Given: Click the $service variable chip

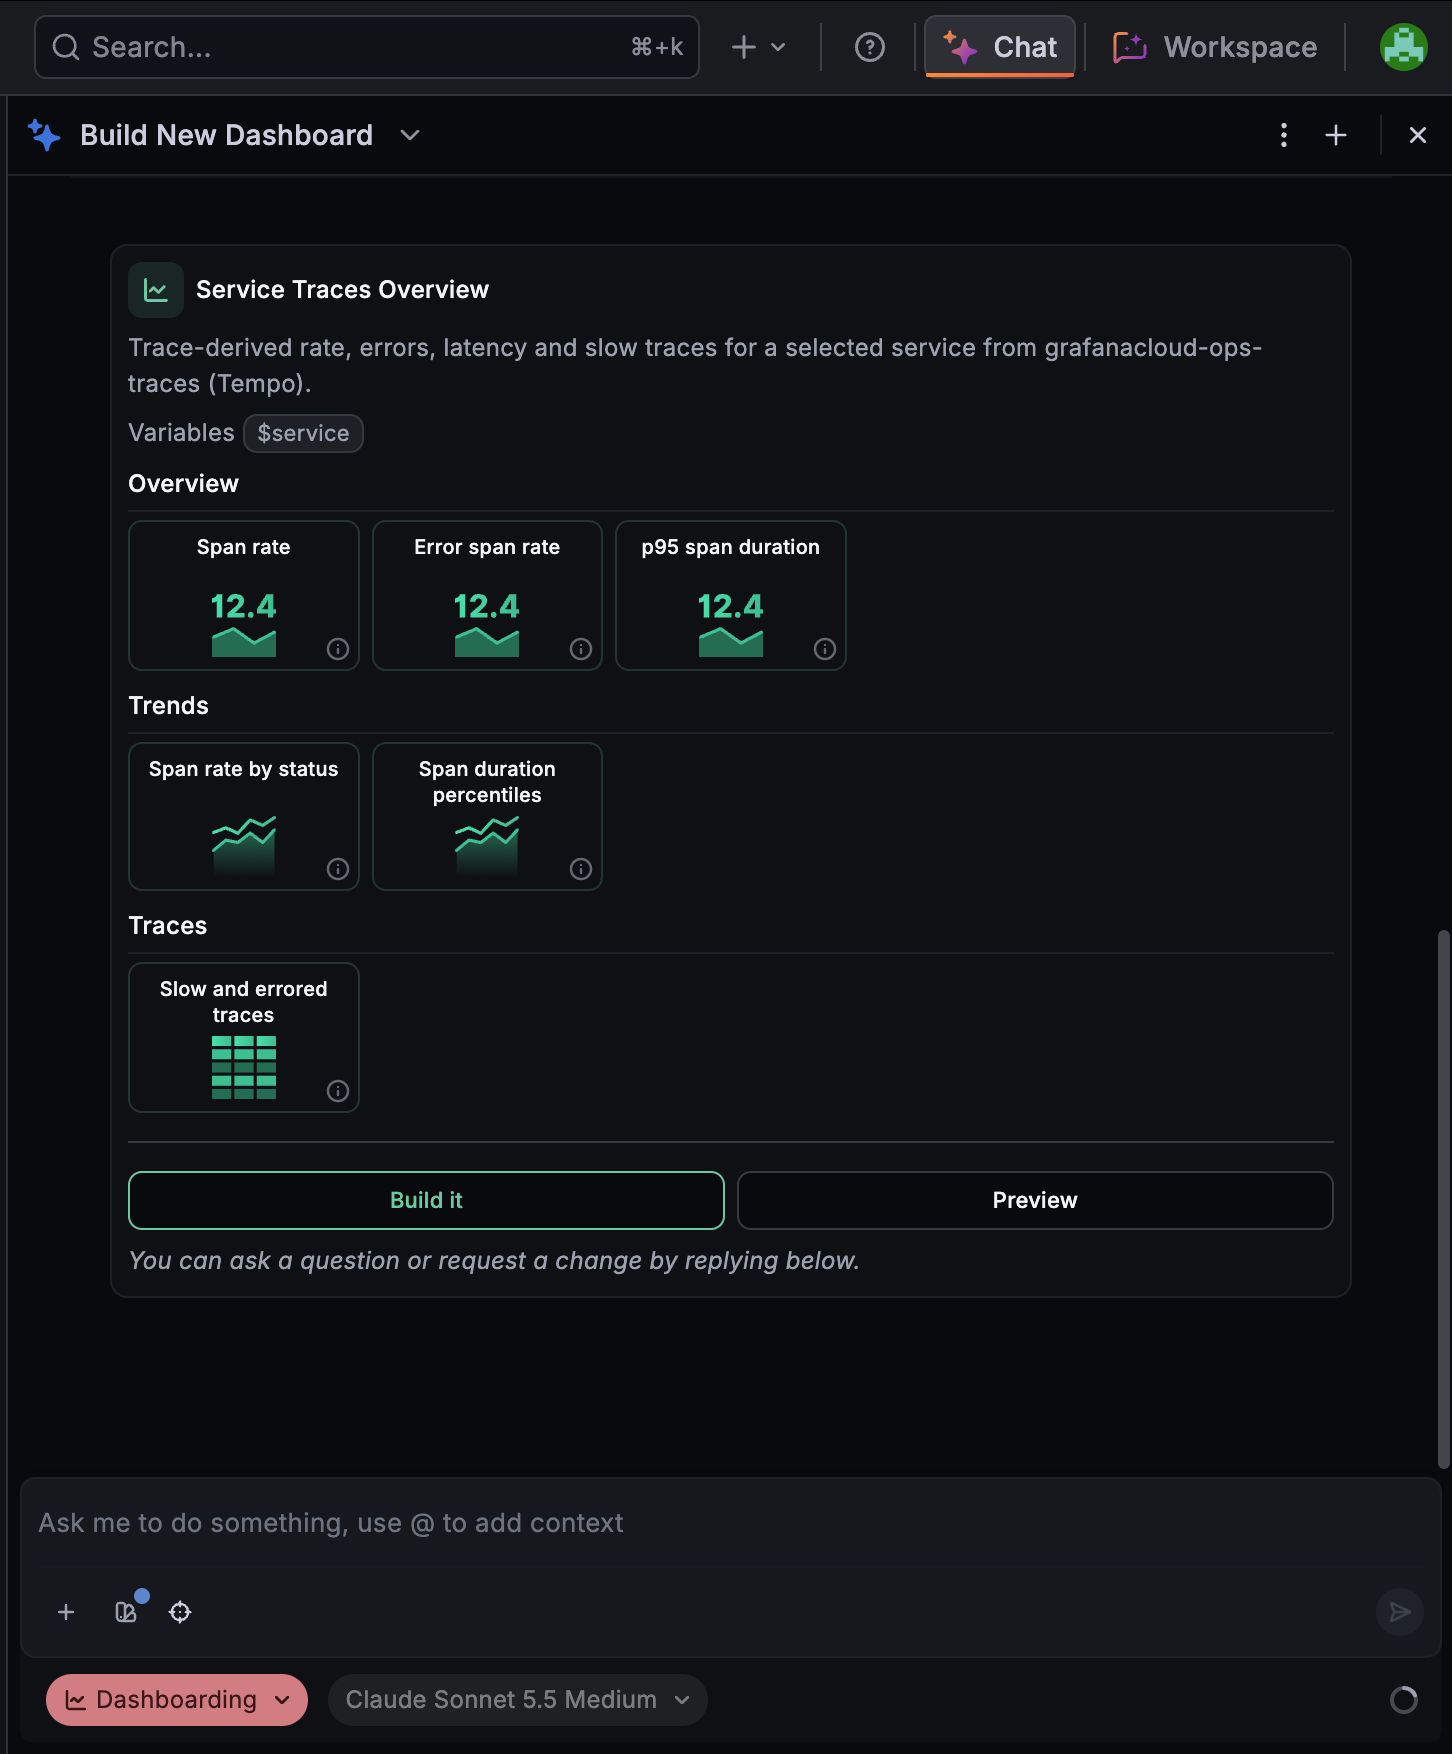Looking at the screenshot, I should point(303,433).
